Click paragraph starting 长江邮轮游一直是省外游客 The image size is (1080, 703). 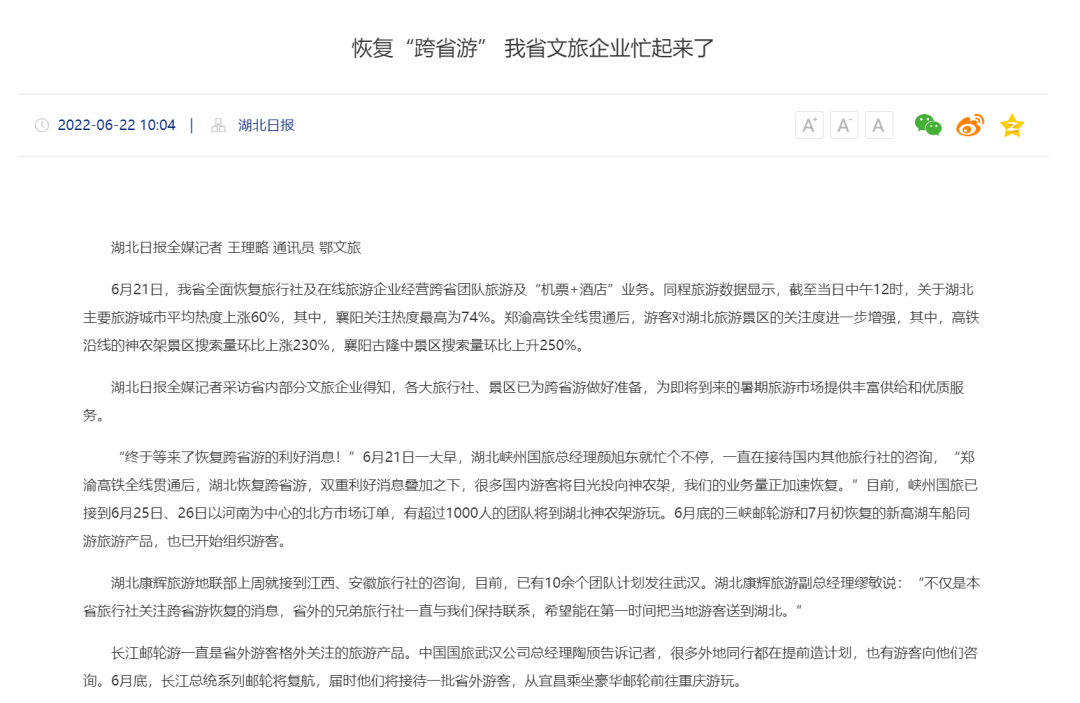click(x=530, y=667)
